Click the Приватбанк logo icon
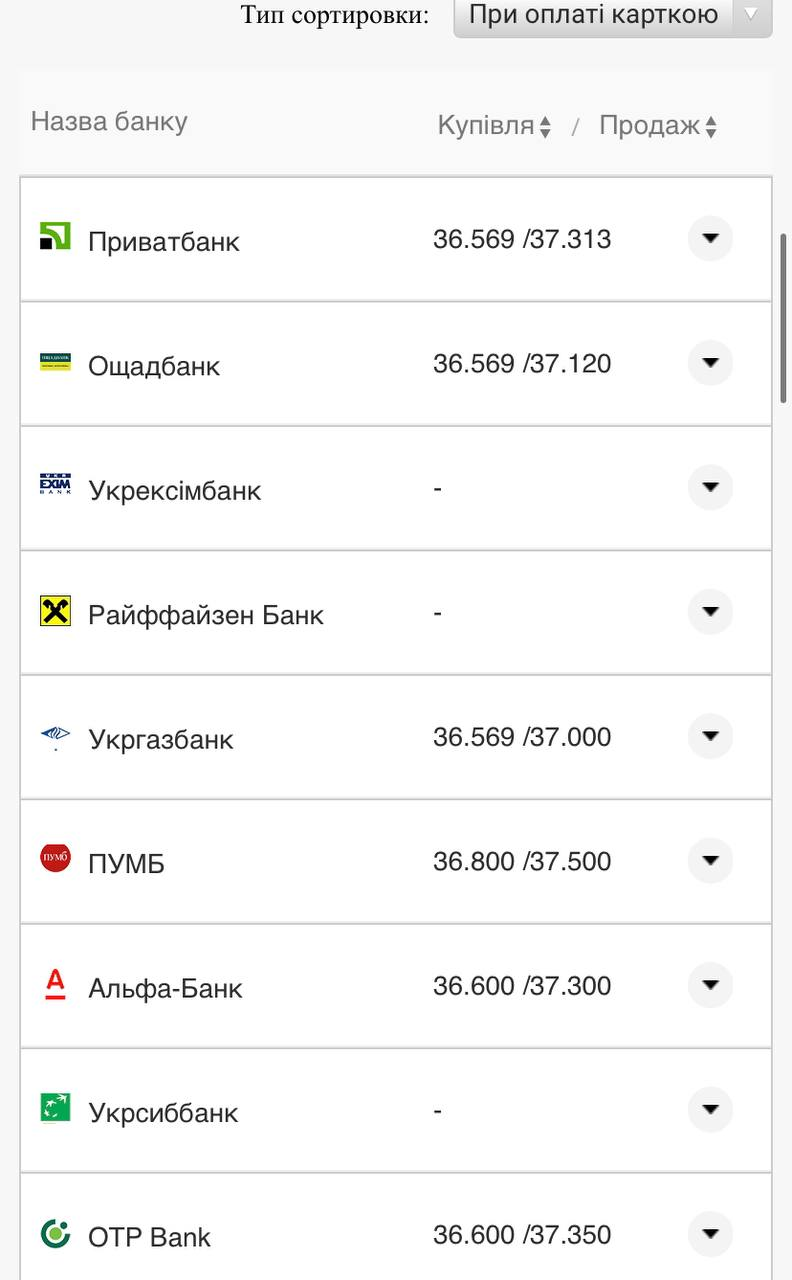Screen dimensions: 792x1280 (x=55, y=237)
